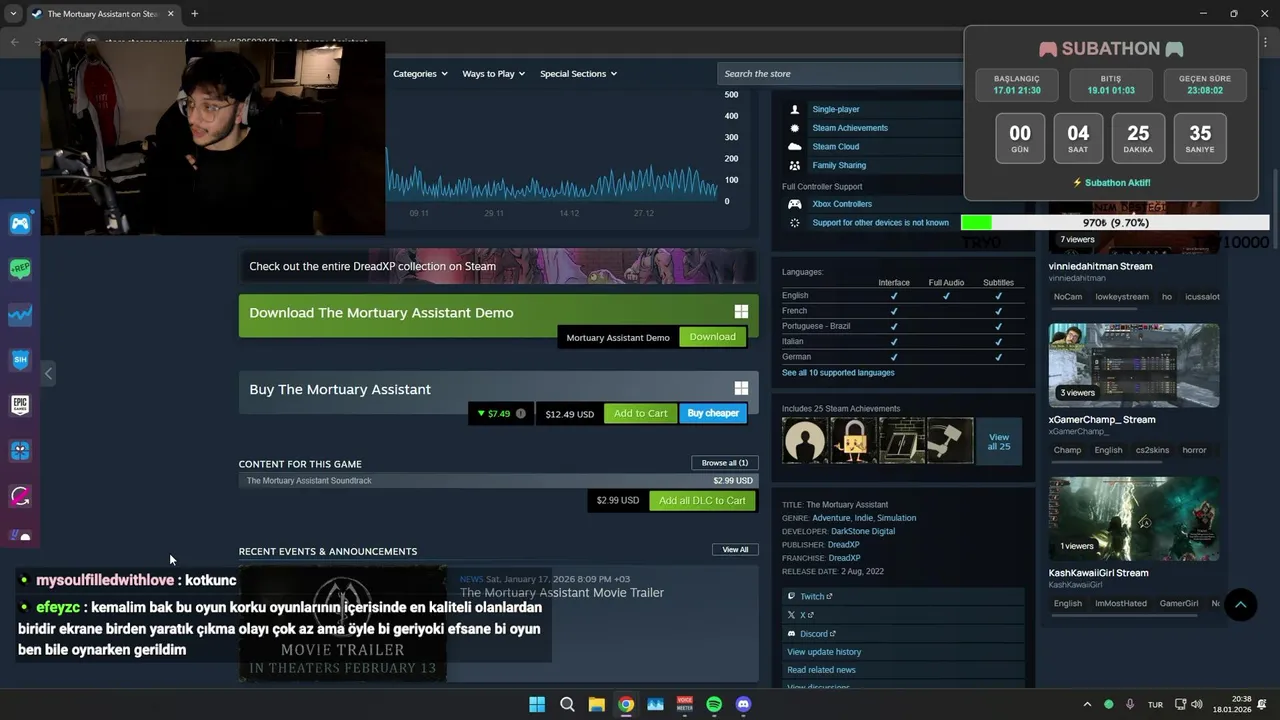The width and height of the screenshot is (1280, 720).
Task: Open the Special Sections dropdown
Action: (578, 74)
